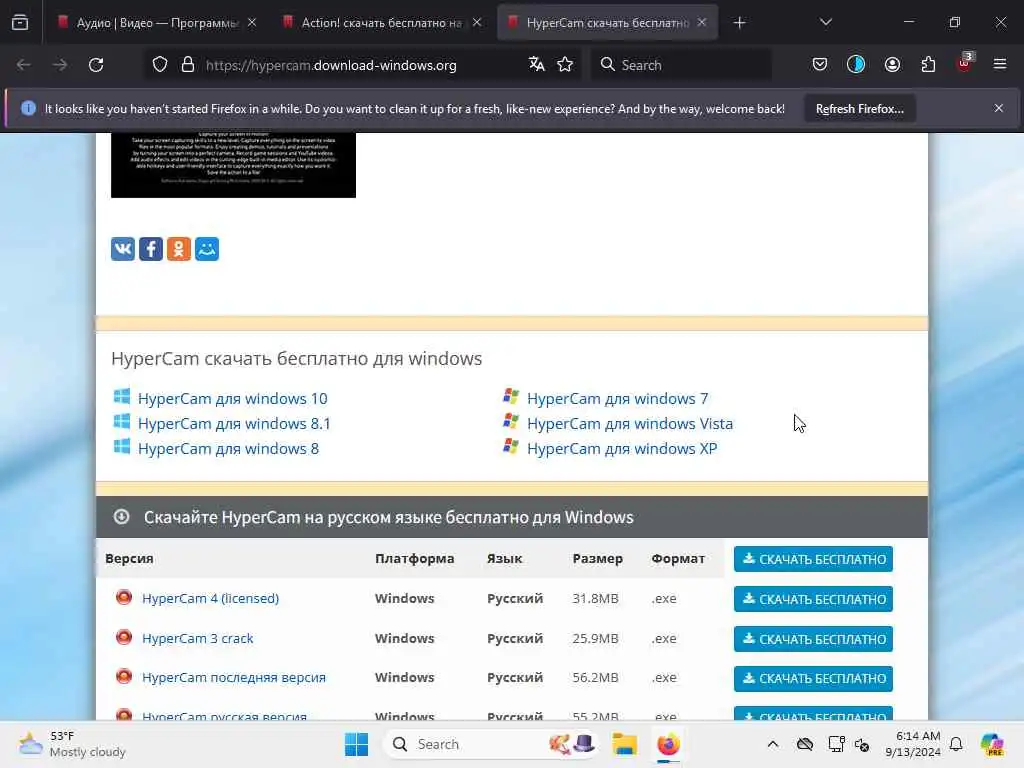The width and height of the screenshot is (1024, 768).
Task: Click the Windows taskbar Search box
Action: (x=490, y=744)
